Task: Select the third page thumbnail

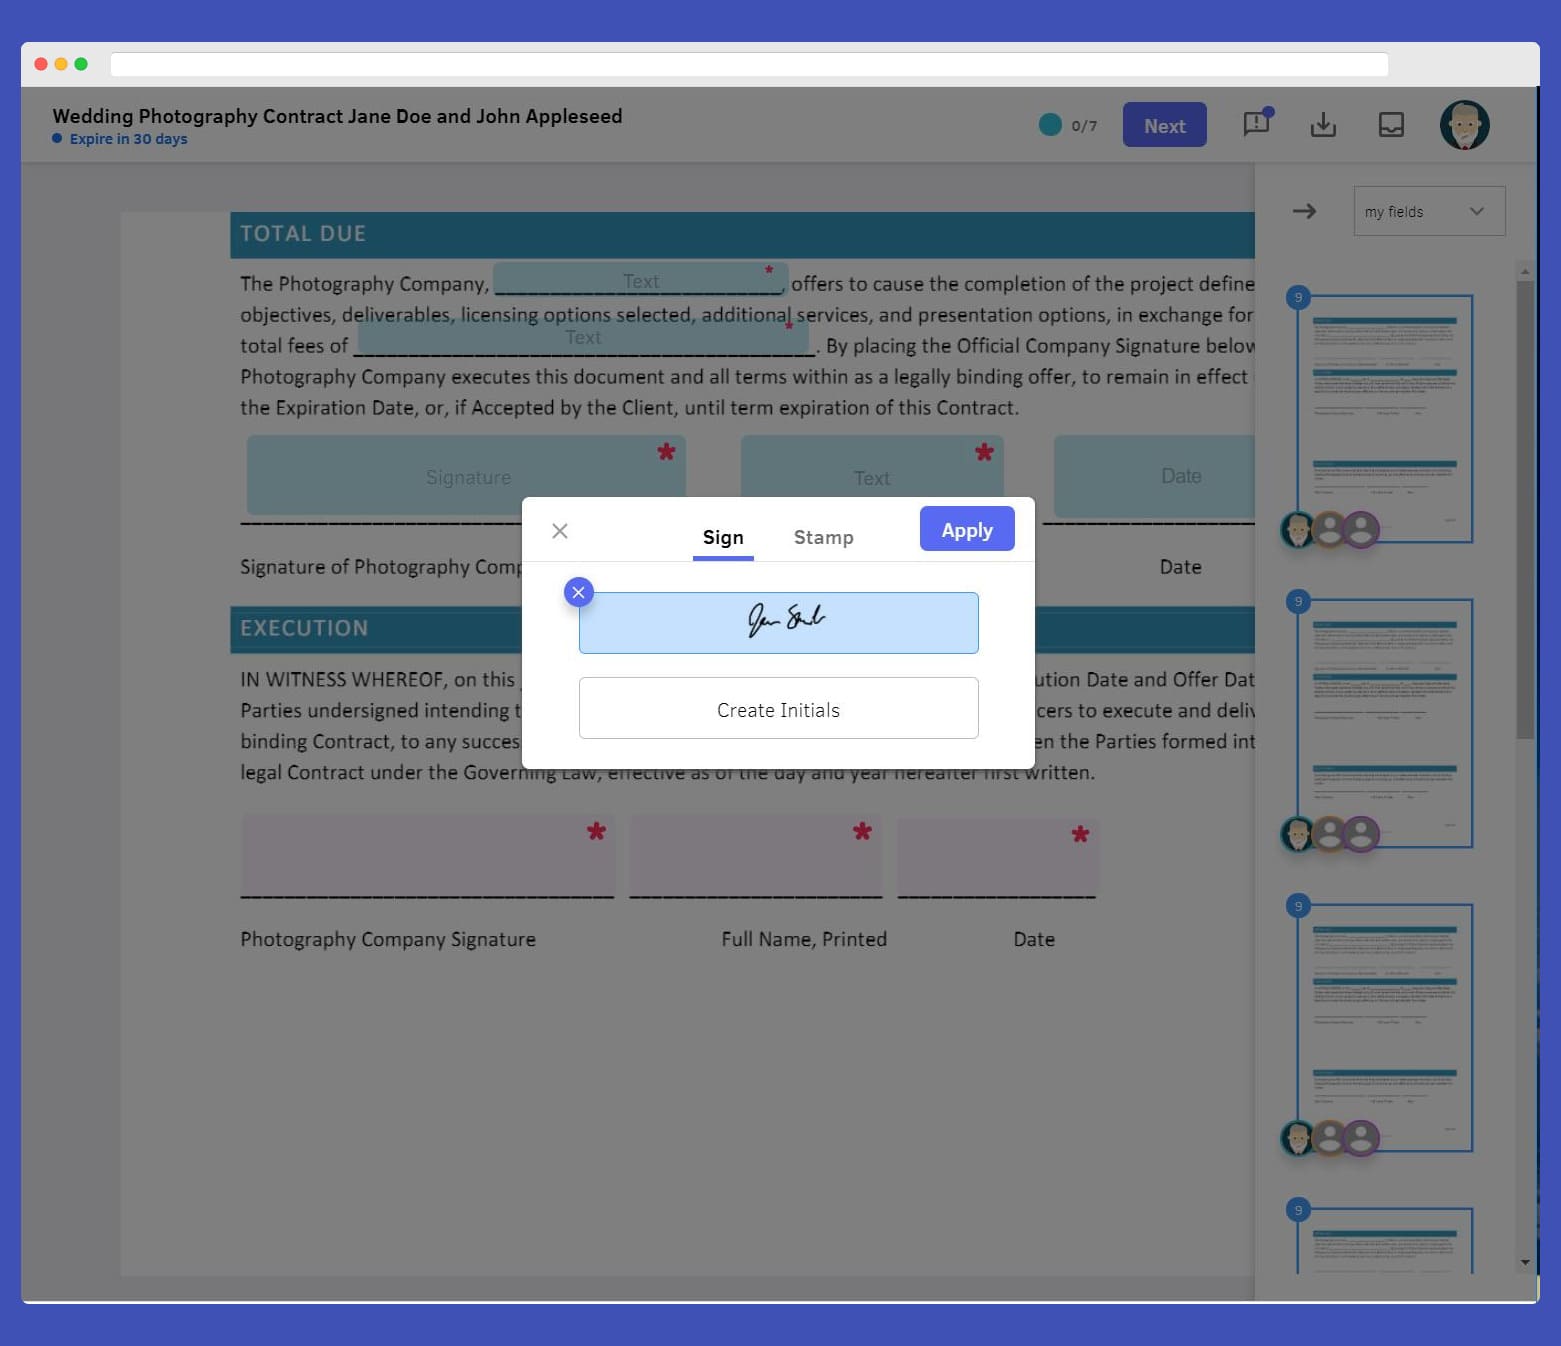Action: pyautogui.click(x=1384, y=1027)
